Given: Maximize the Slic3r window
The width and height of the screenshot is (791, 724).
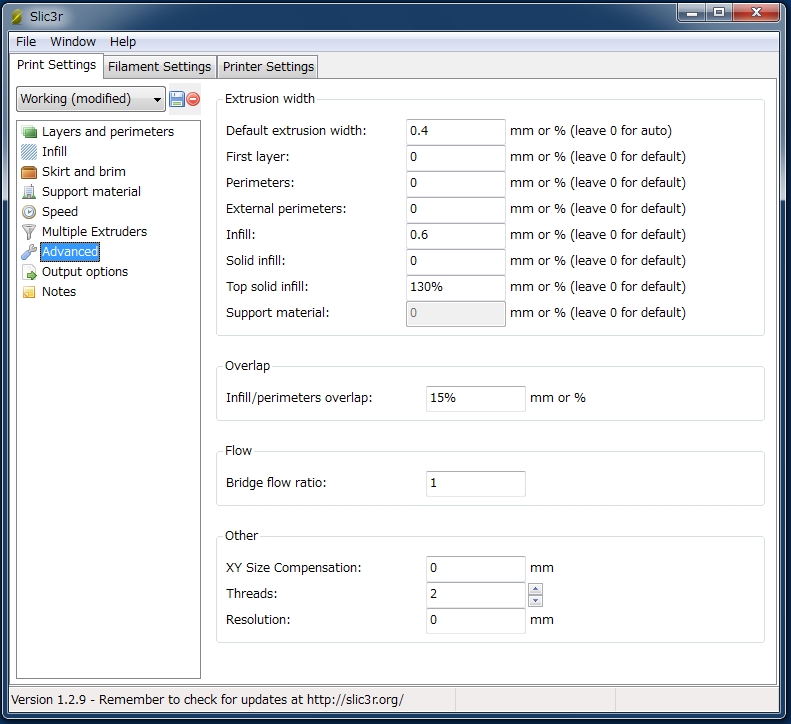Looking at the screenshot, I should pos(719,14).
